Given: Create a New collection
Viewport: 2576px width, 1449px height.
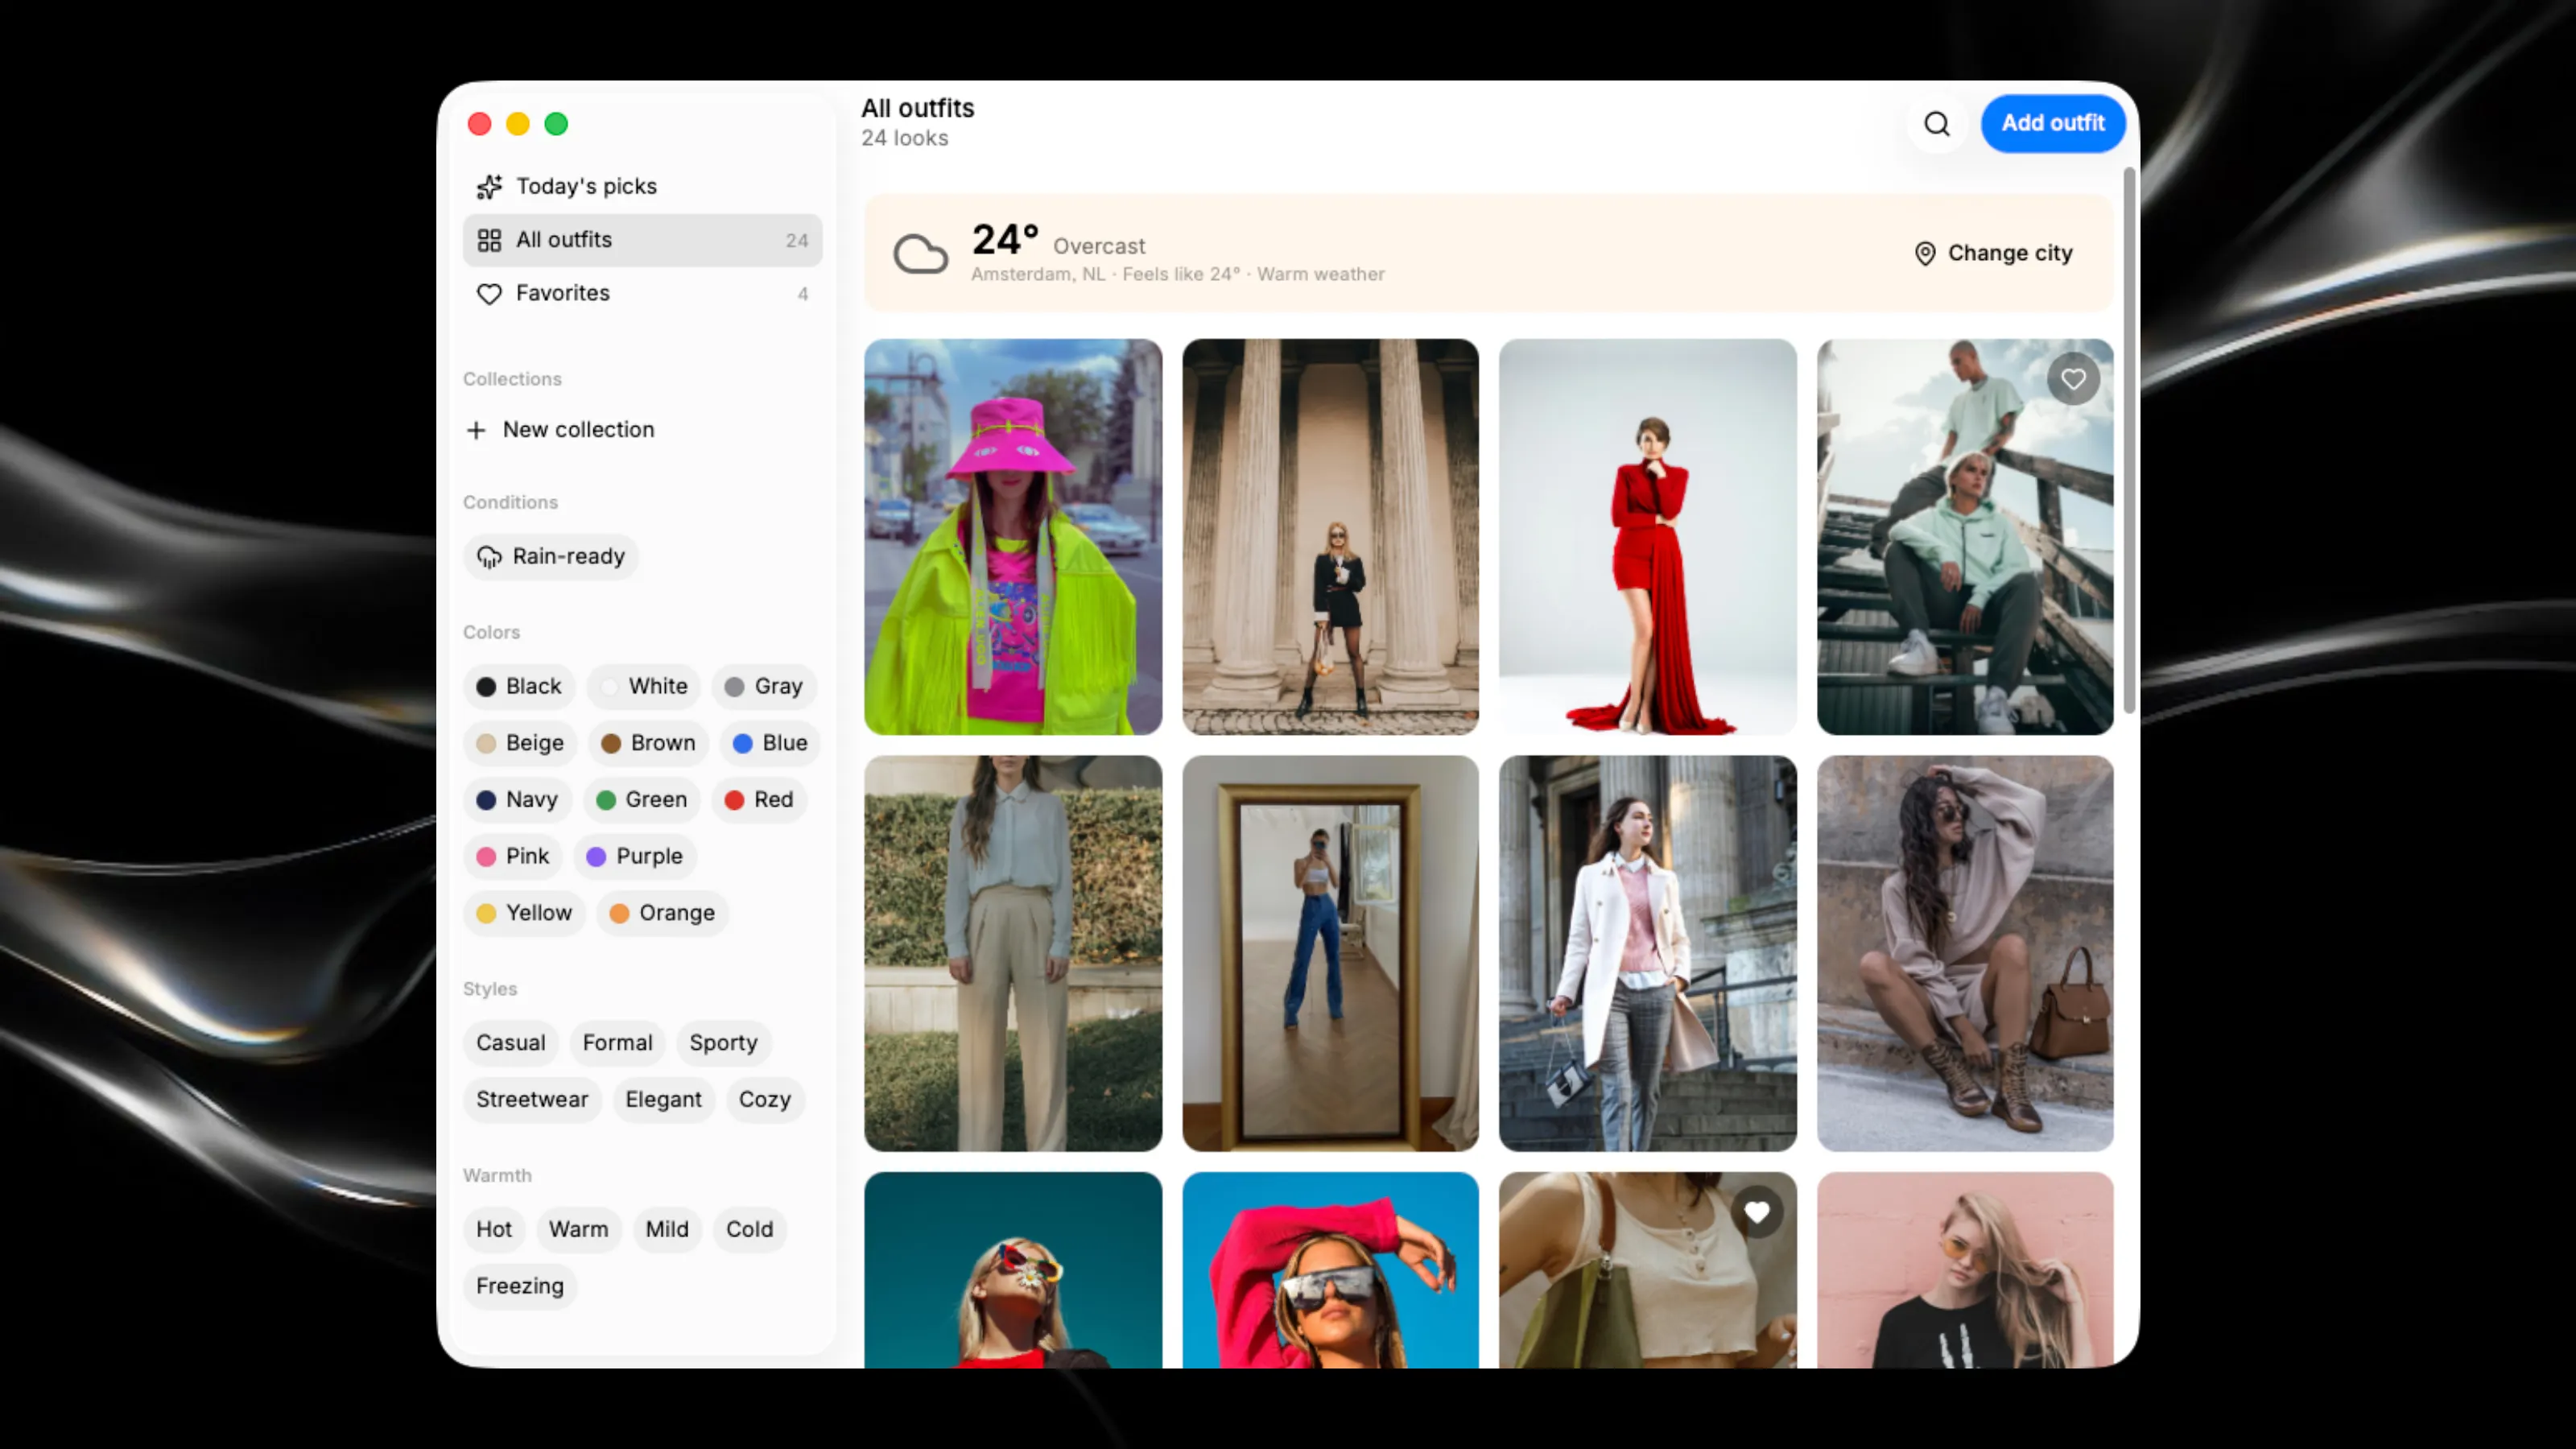Looking at the screenshot, I should point(560,430).
